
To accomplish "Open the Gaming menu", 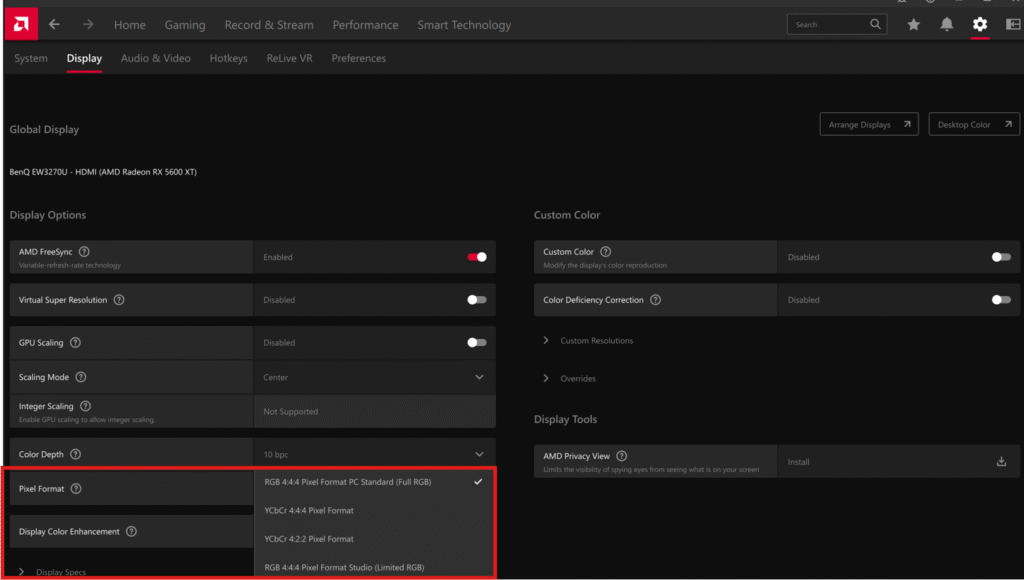I will point(185,25).
